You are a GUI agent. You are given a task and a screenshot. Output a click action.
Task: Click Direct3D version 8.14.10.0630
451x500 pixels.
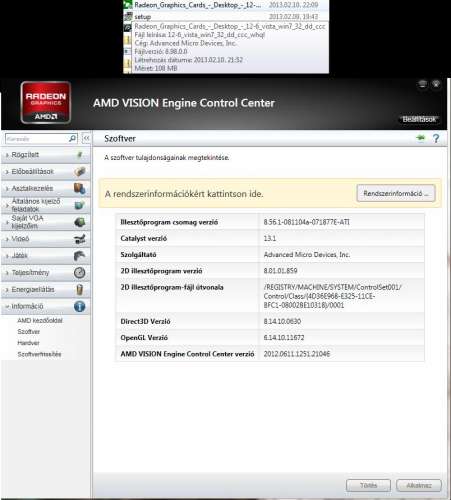point(282,321)
